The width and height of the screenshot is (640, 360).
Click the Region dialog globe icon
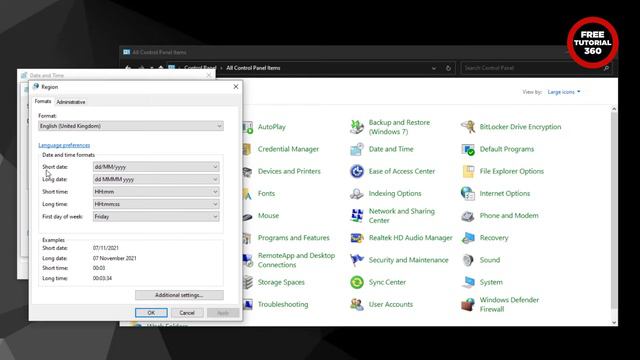[36, 87]
